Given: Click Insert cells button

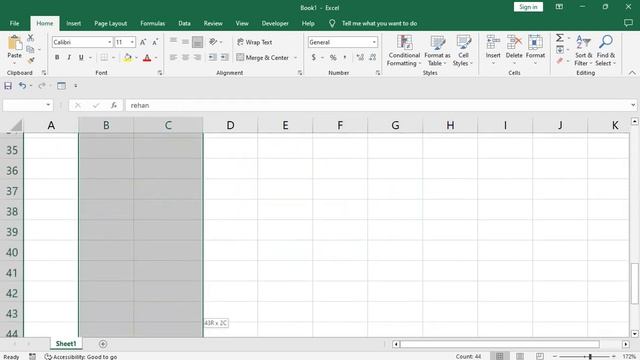Looking at the screenshot, I should (x=493, y=49).
